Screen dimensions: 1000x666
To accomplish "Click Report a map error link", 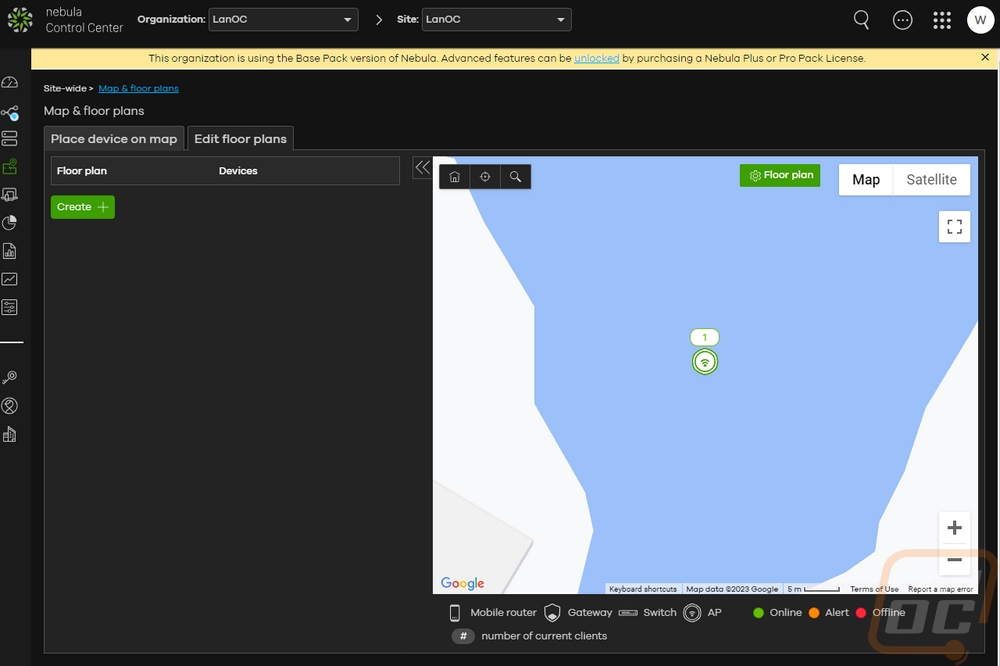I will [941, 589].
